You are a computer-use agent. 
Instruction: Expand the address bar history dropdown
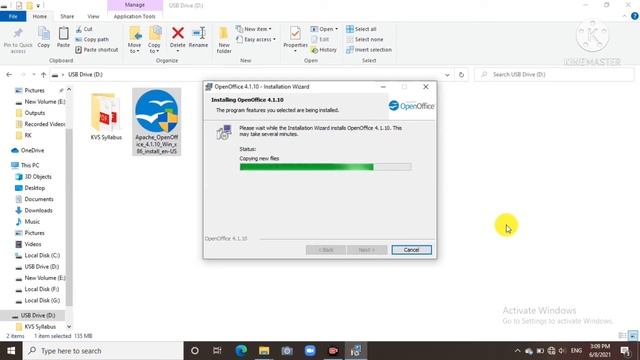[x=447, y=75]
